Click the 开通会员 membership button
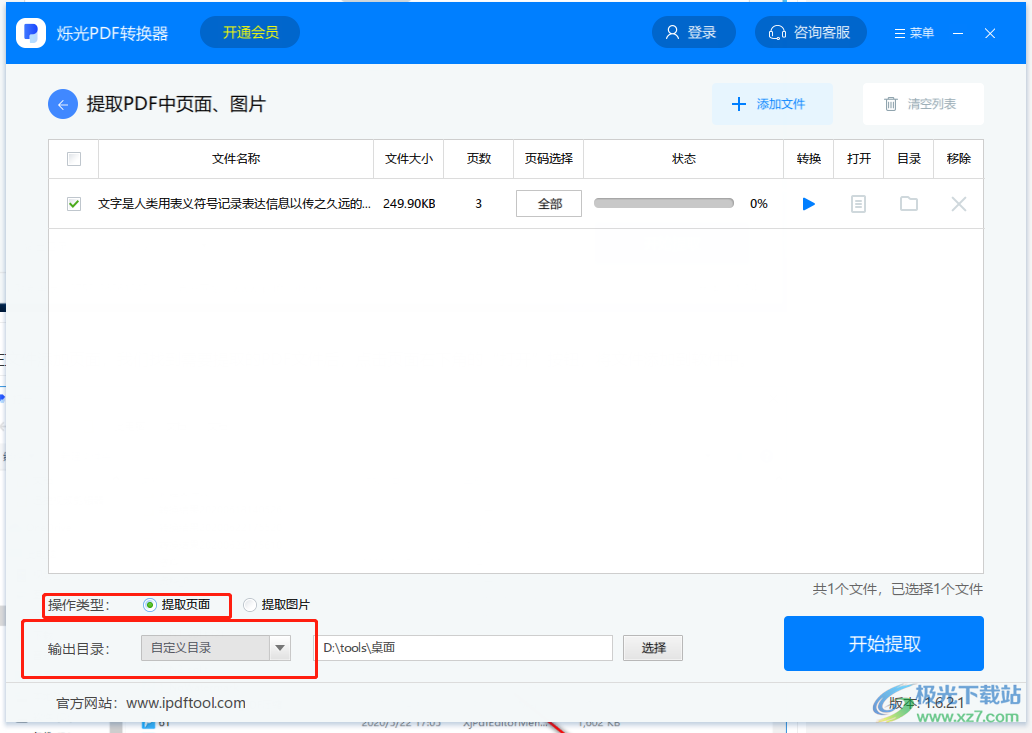Viewport: 1032px width, 733px height. click(x=250, y=32)
